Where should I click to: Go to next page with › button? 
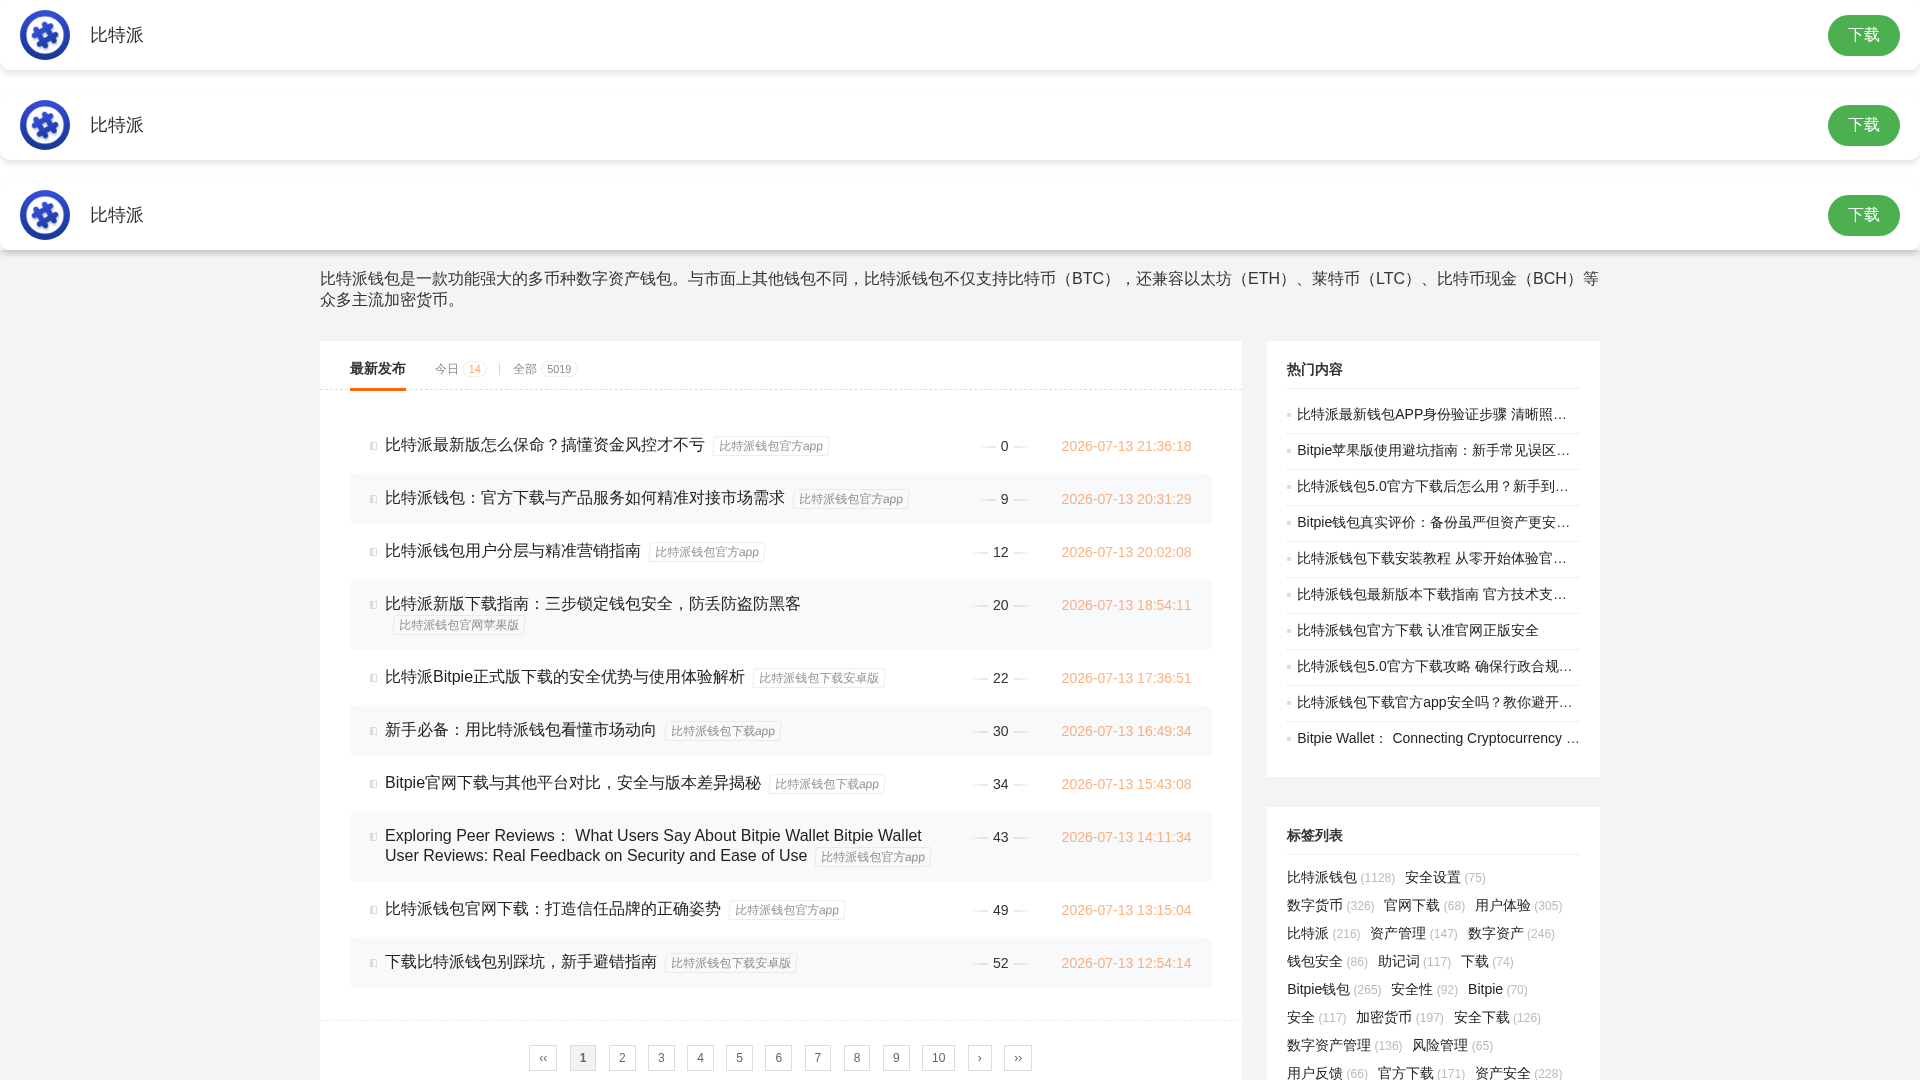pyautogui.click(x=980, y=1058)
